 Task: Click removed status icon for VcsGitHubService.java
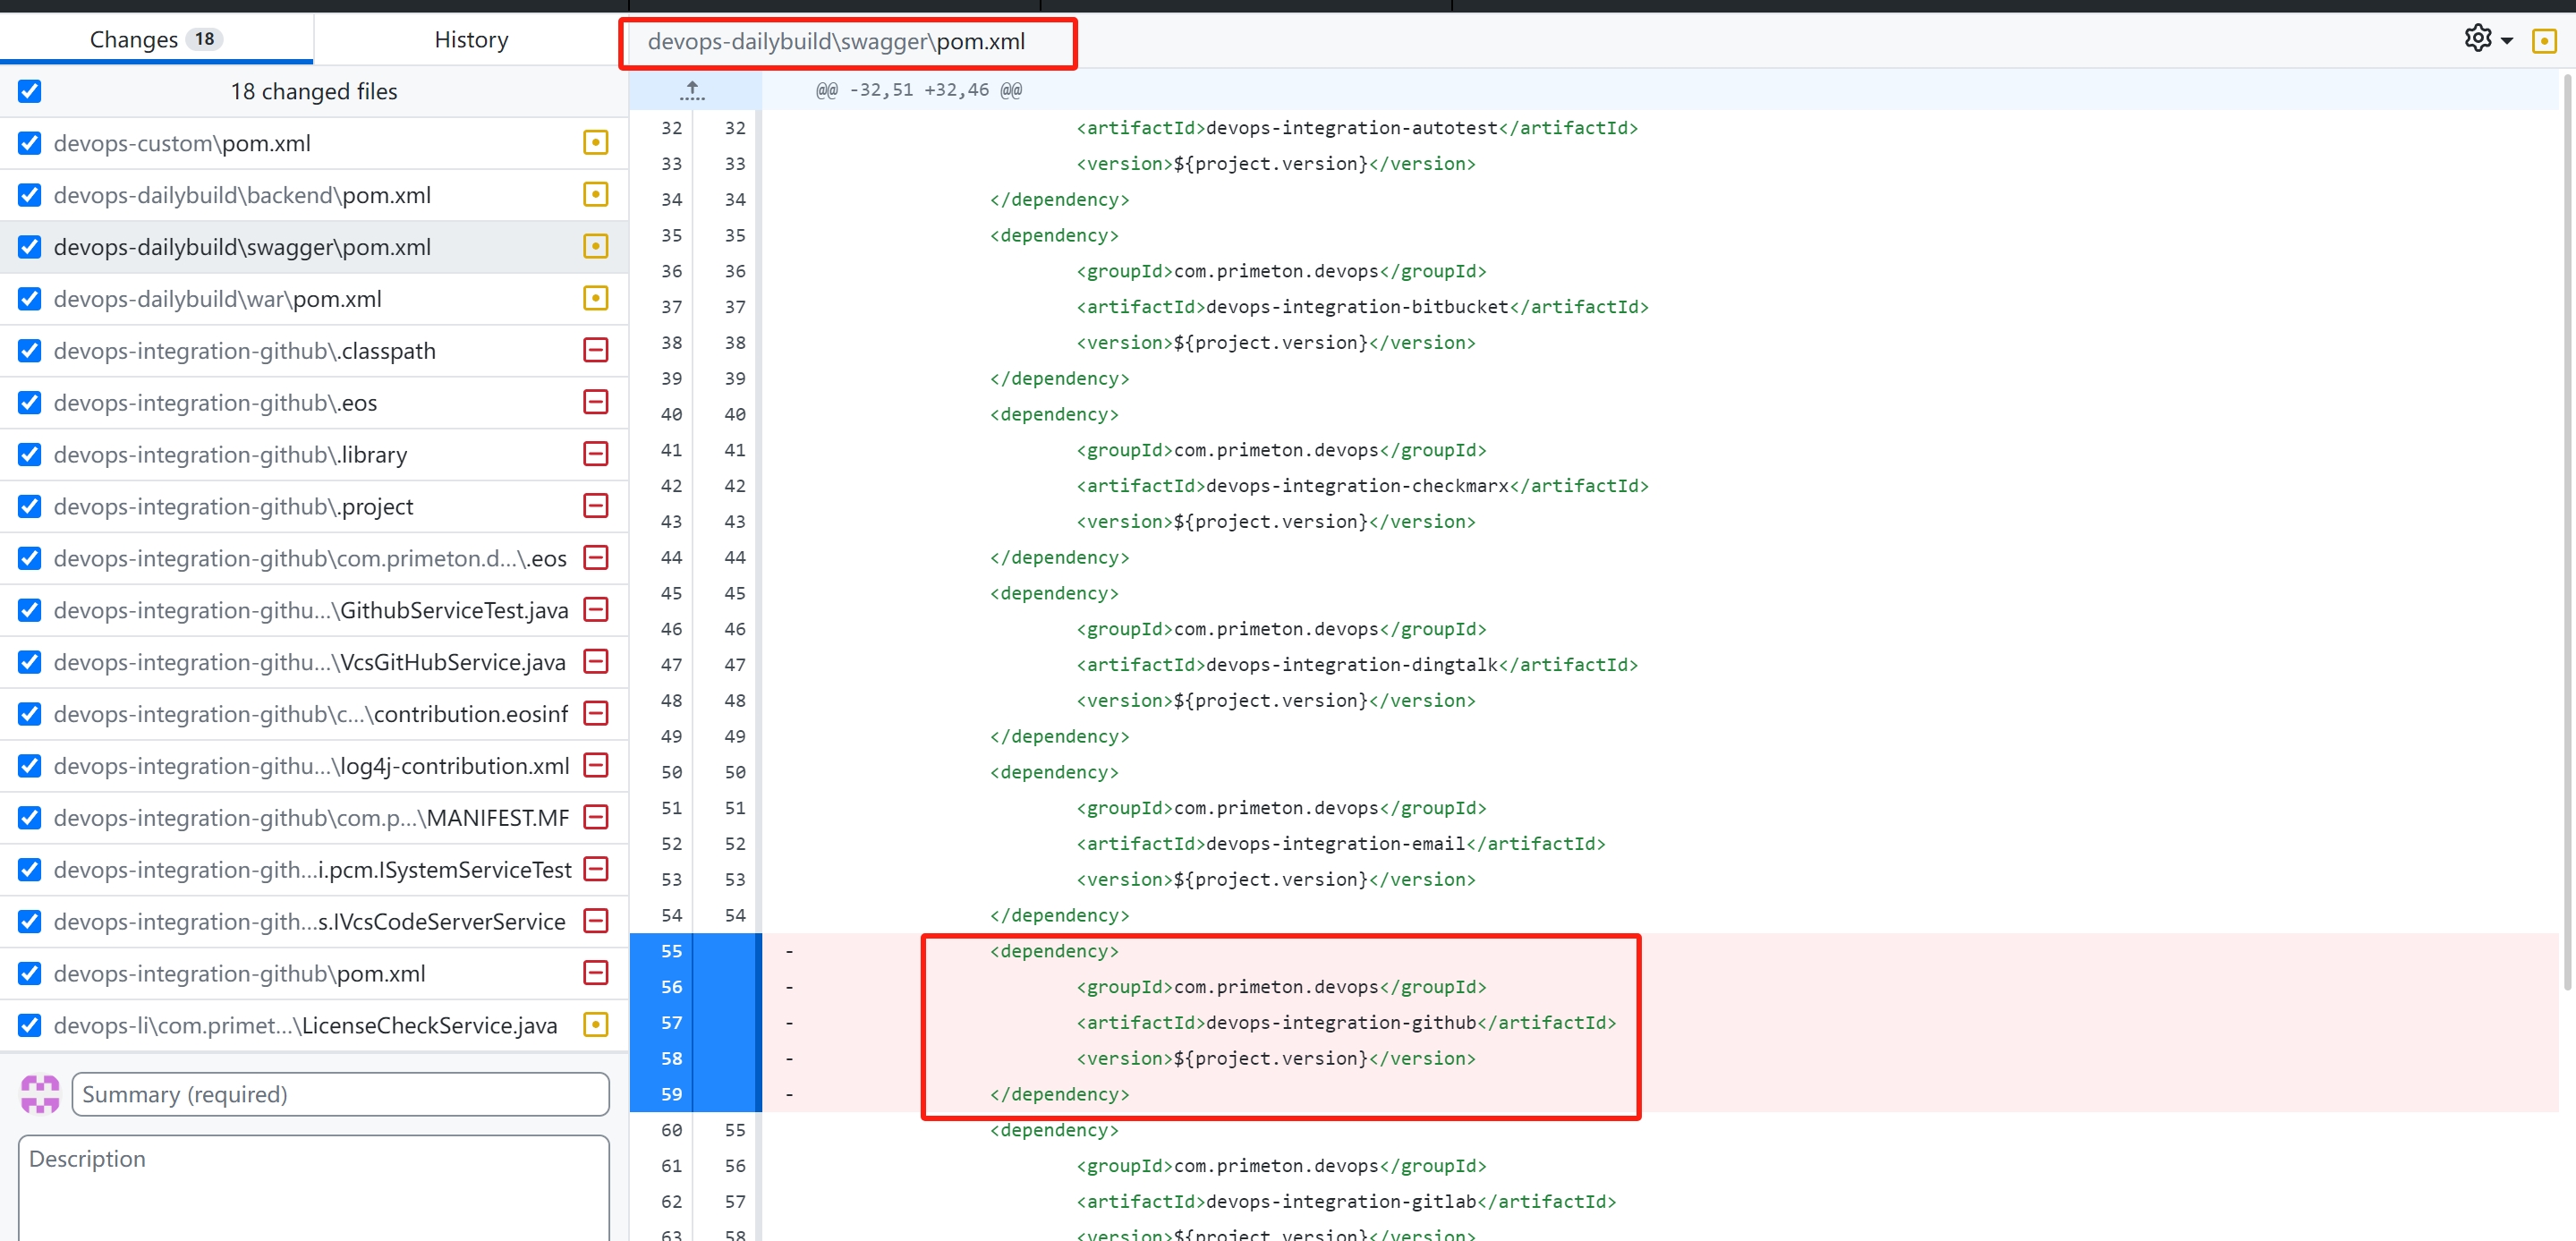[x=595, y=662]
